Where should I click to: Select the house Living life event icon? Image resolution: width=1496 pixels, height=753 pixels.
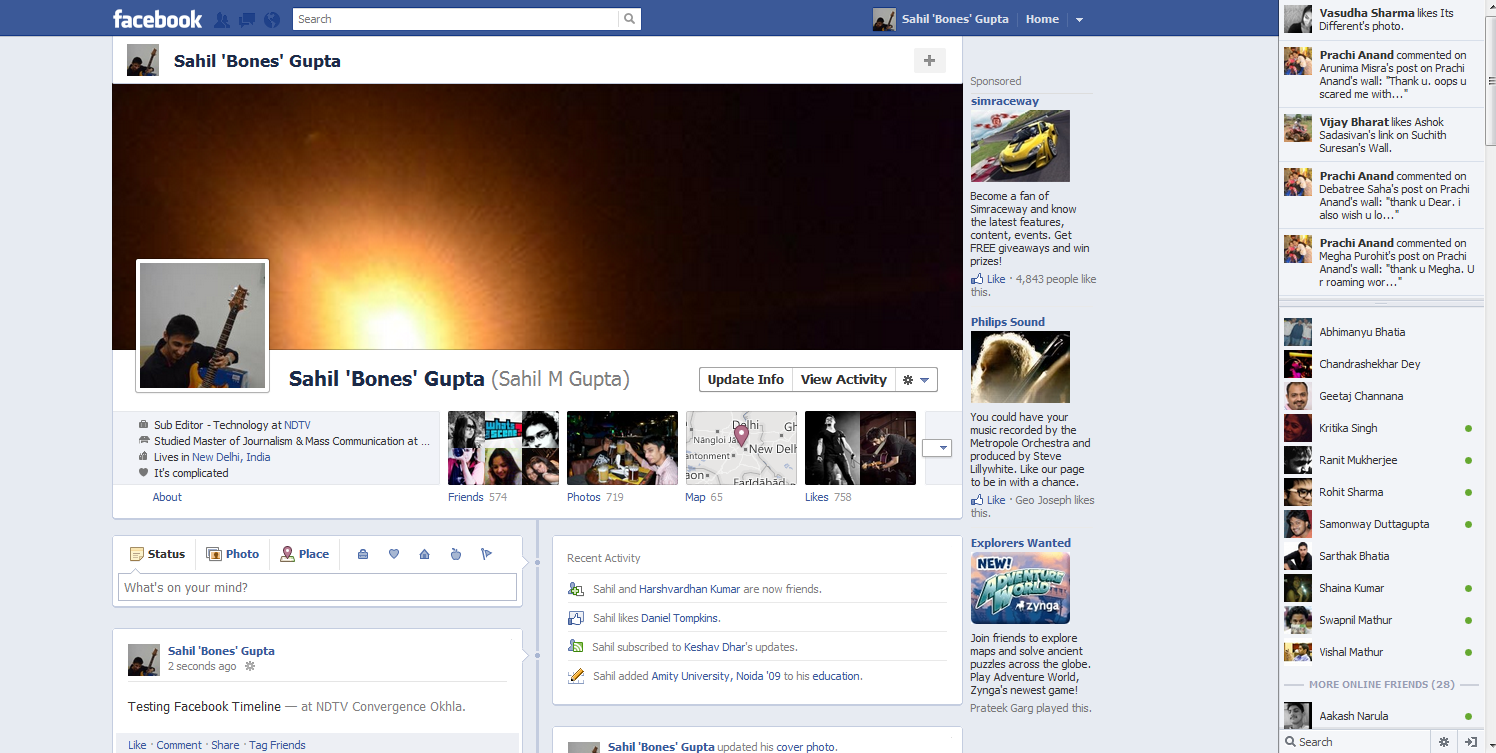coord(424,554)
